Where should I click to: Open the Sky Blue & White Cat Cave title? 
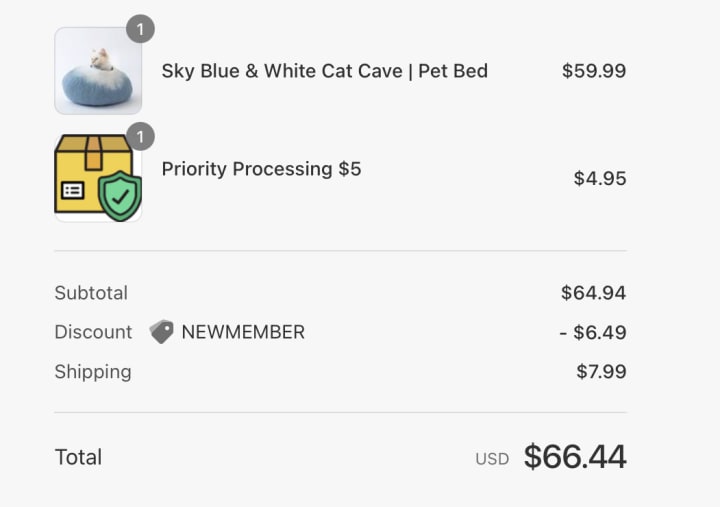324,71
